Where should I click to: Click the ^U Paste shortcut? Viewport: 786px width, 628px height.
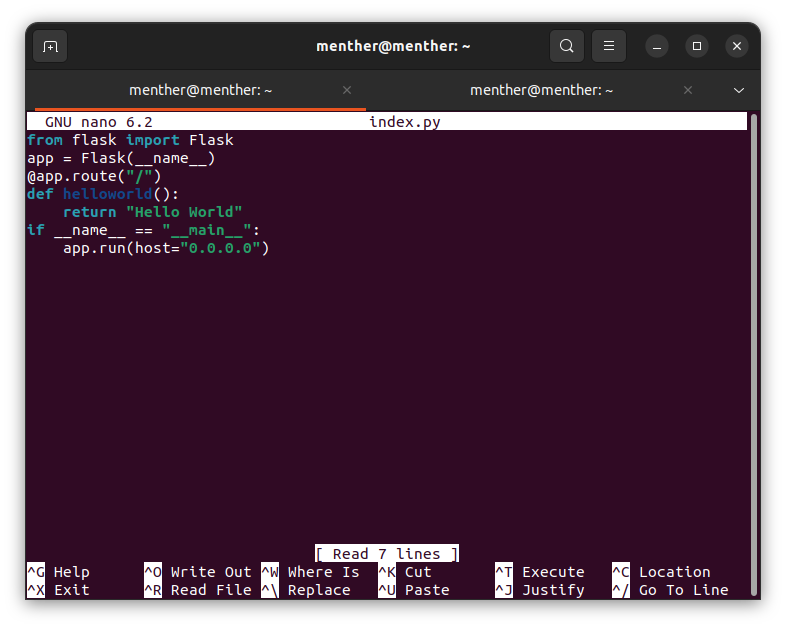coord(414,590)
